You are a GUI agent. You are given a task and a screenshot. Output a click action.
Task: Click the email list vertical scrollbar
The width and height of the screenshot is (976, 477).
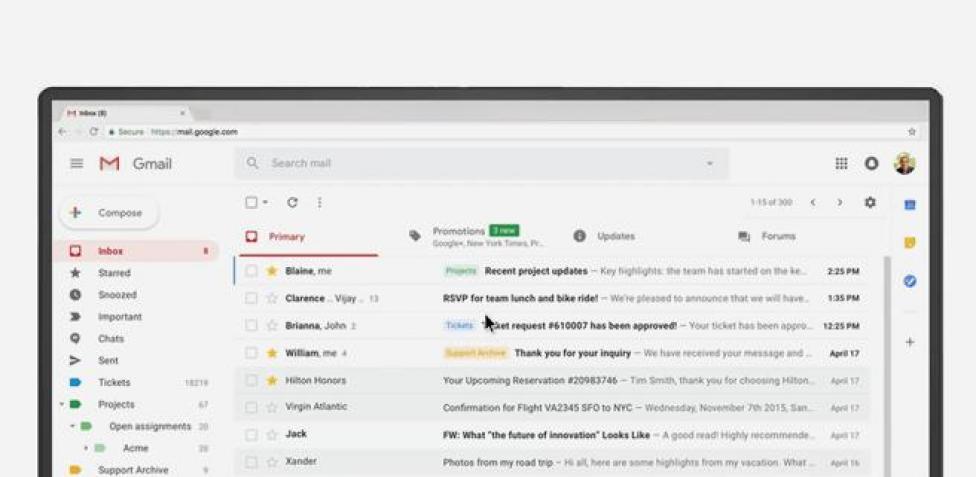[888, 366]
